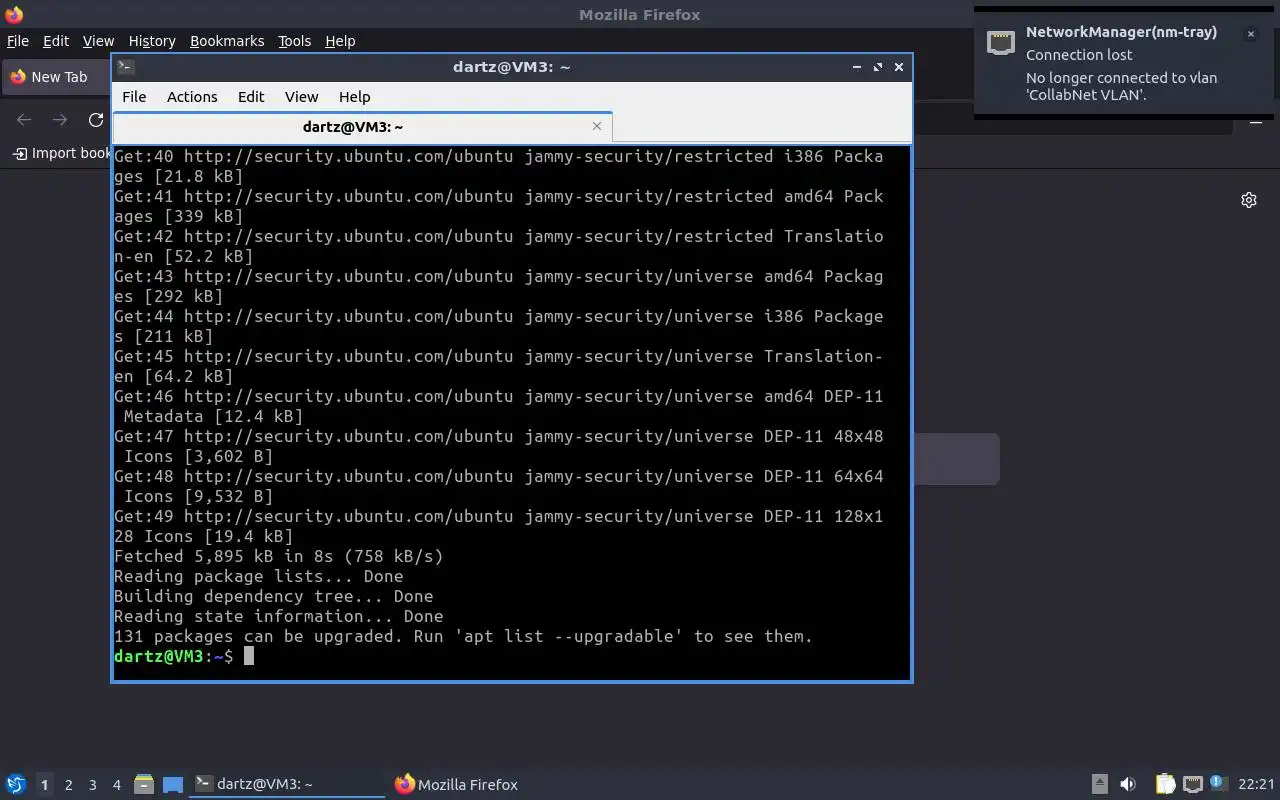Open Firefox Bookmarks menu
Screen dimensions: 1280x800
tap(227, 41)
